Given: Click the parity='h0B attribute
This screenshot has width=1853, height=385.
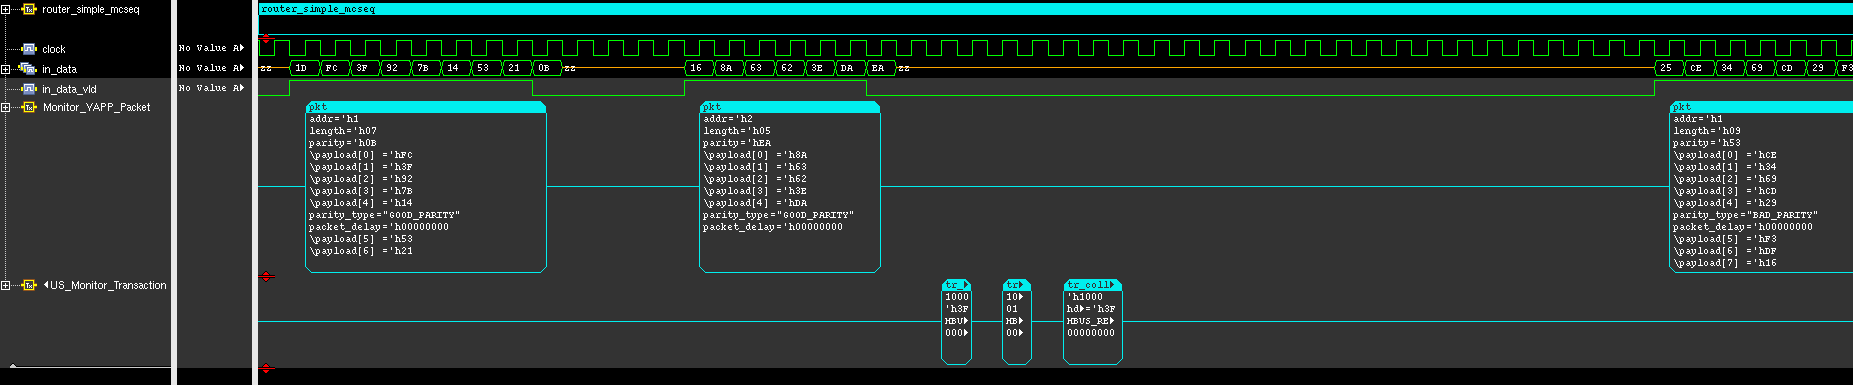Looking at the screenshot, I should pyautogui.click(x=343, y=143).
